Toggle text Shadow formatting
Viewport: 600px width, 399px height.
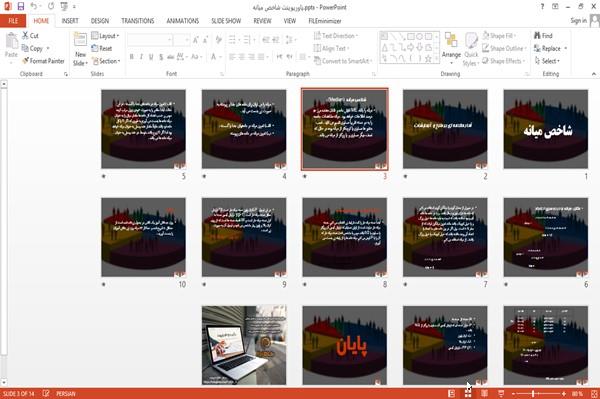(161, 57)
